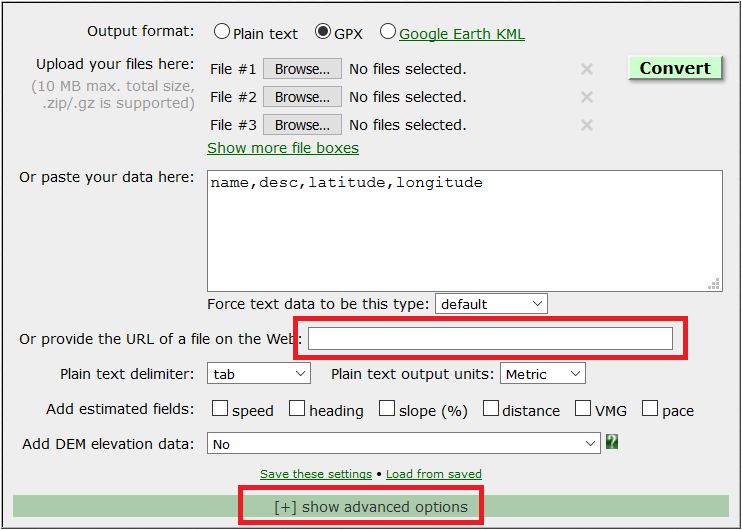This screenshot has width=742, height=530.
Task: Browse for File #2
Action: pyautogui.click(x=302, y=97)
